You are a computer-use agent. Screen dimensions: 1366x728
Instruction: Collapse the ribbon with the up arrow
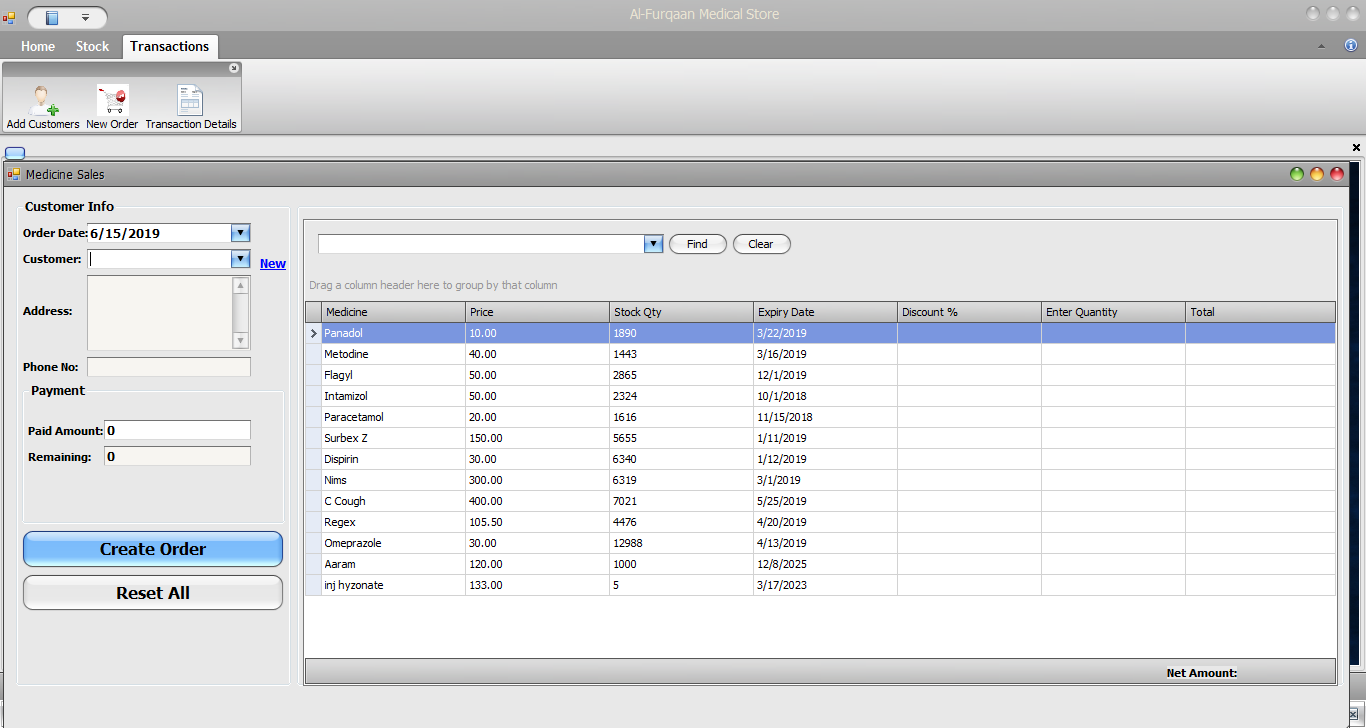click(1321, 46)
